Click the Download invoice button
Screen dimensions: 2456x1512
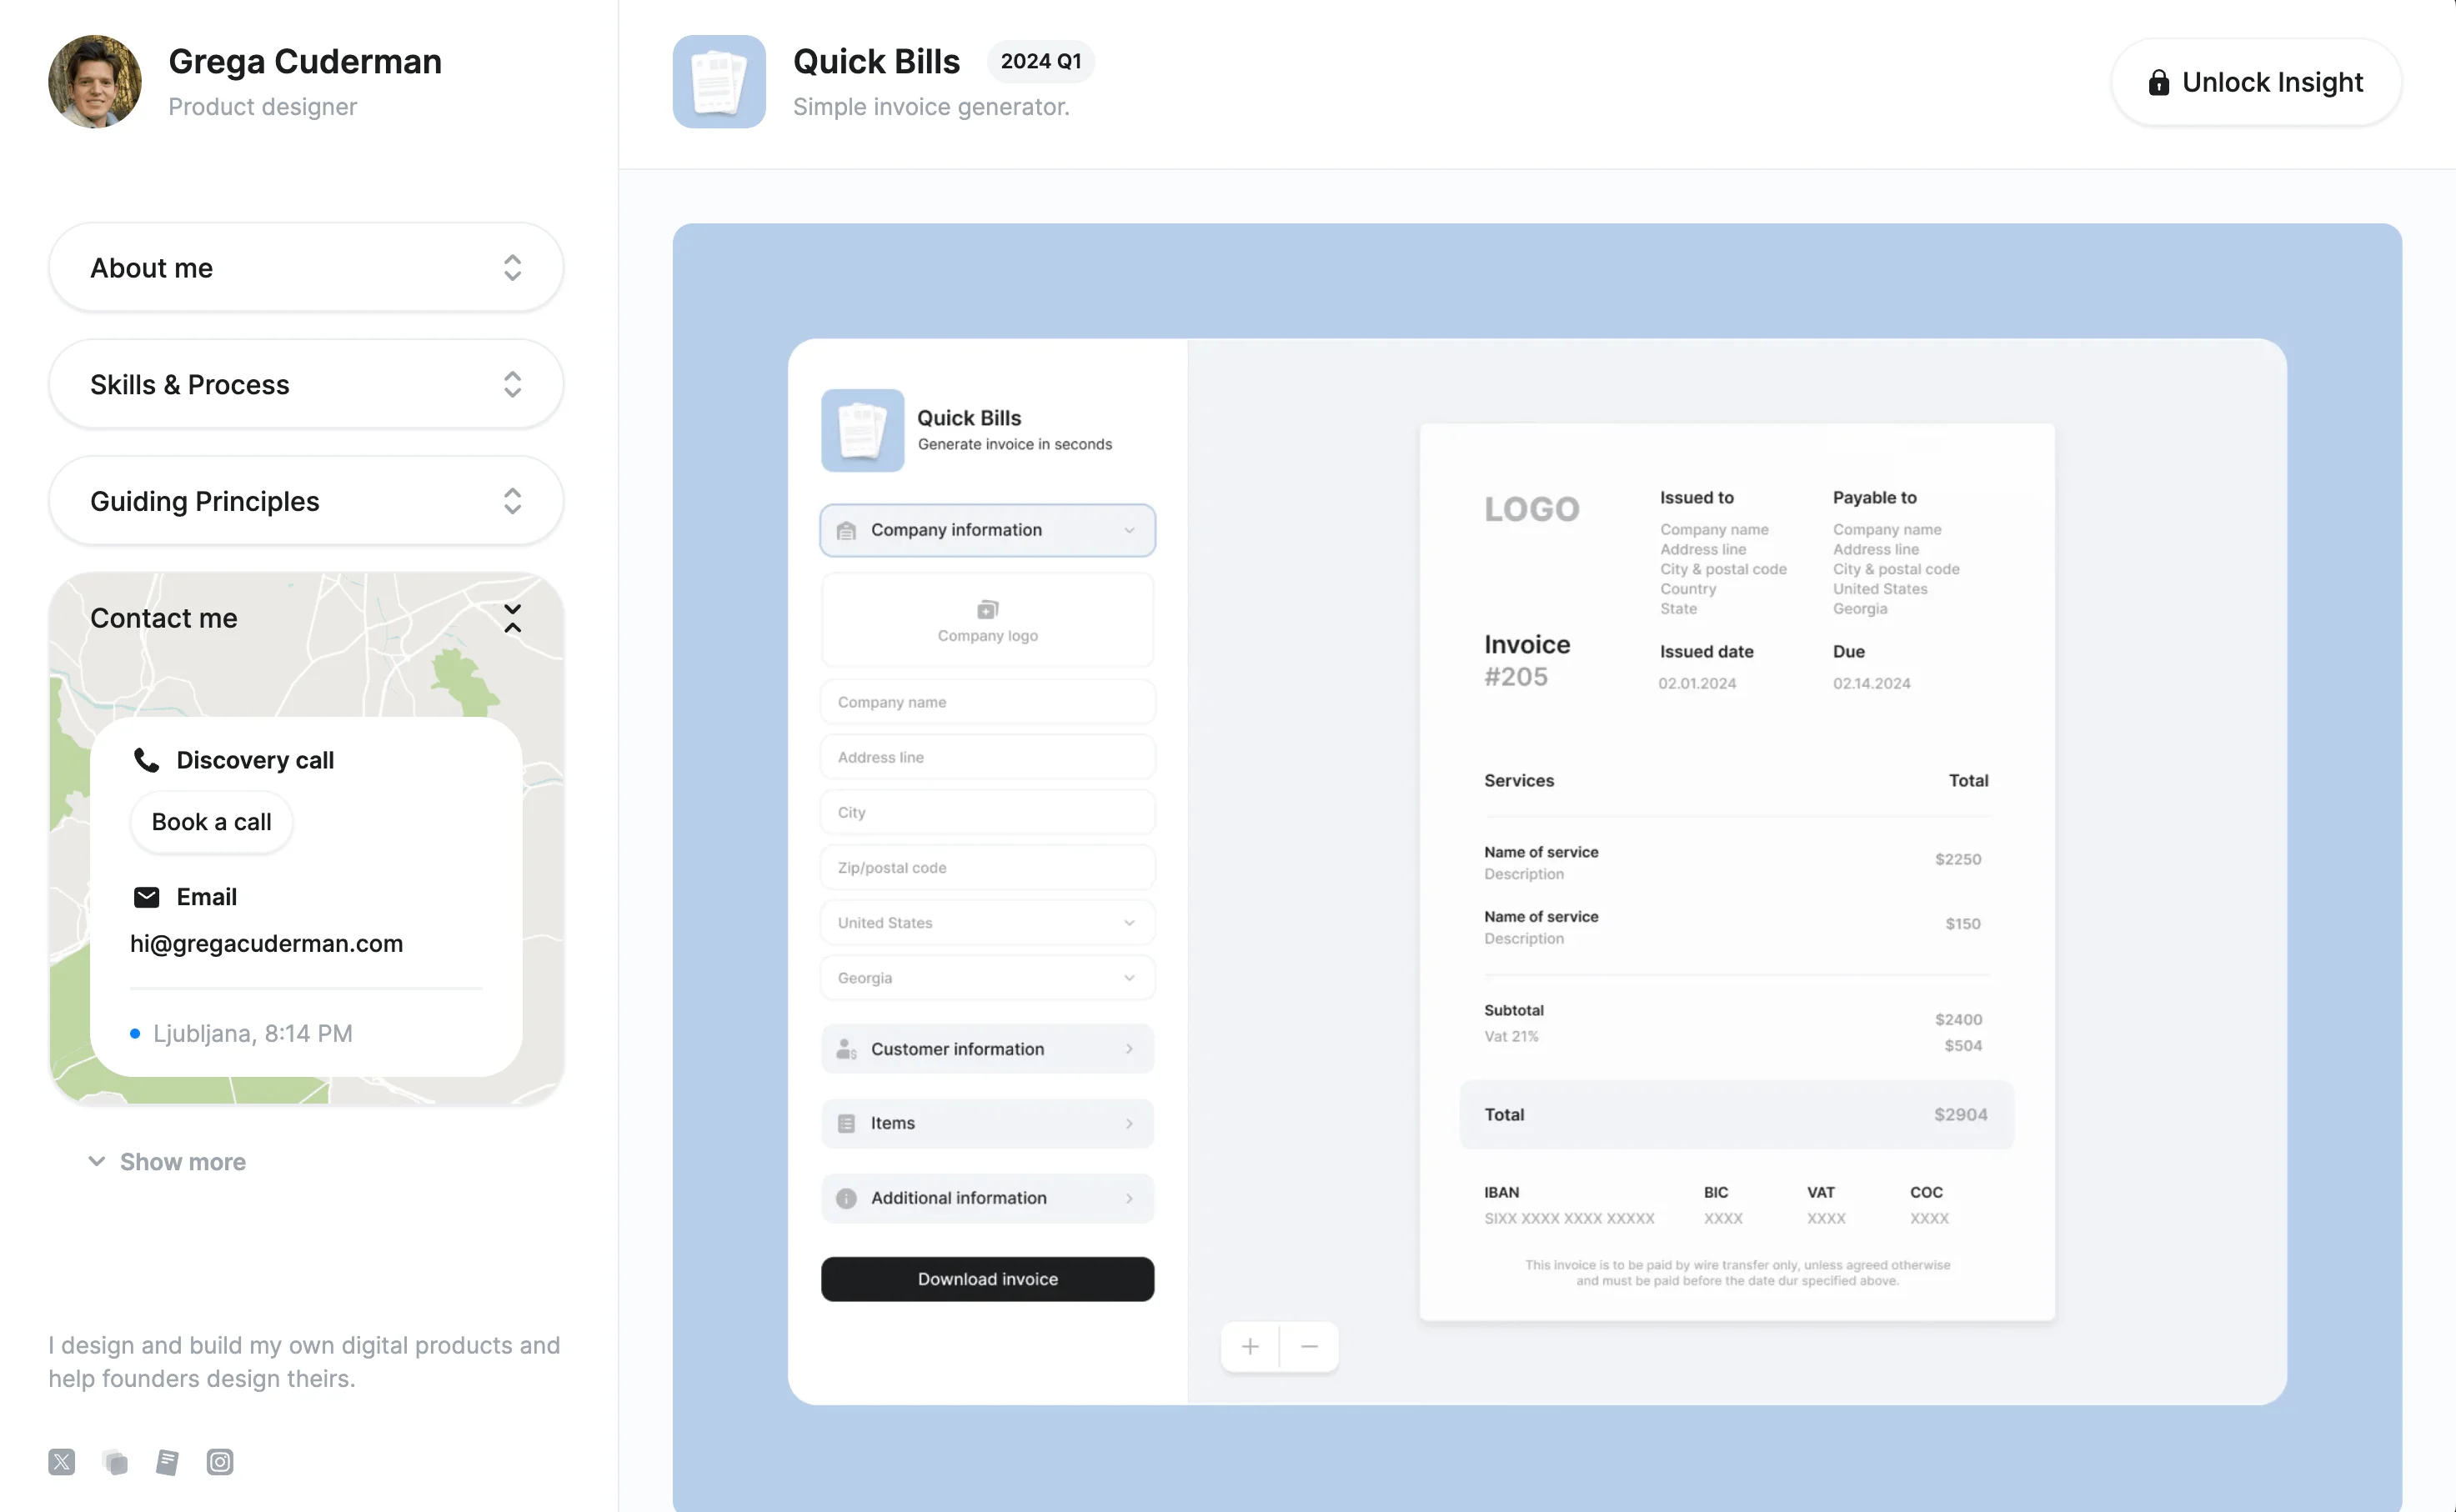click(986, 1279)
